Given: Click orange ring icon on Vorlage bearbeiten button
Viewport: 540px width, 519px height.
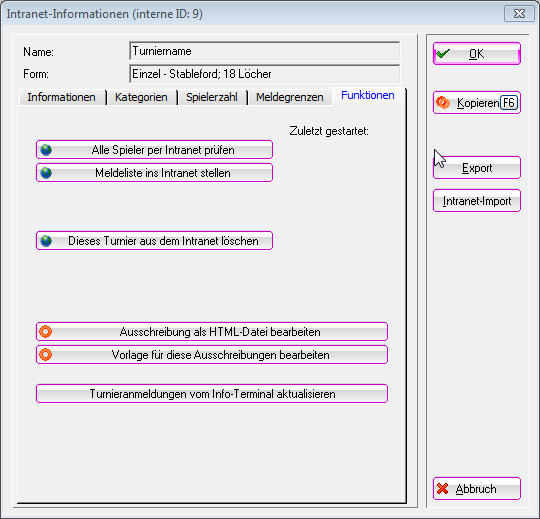Looking at the screenshot, I should coord(45,354).
